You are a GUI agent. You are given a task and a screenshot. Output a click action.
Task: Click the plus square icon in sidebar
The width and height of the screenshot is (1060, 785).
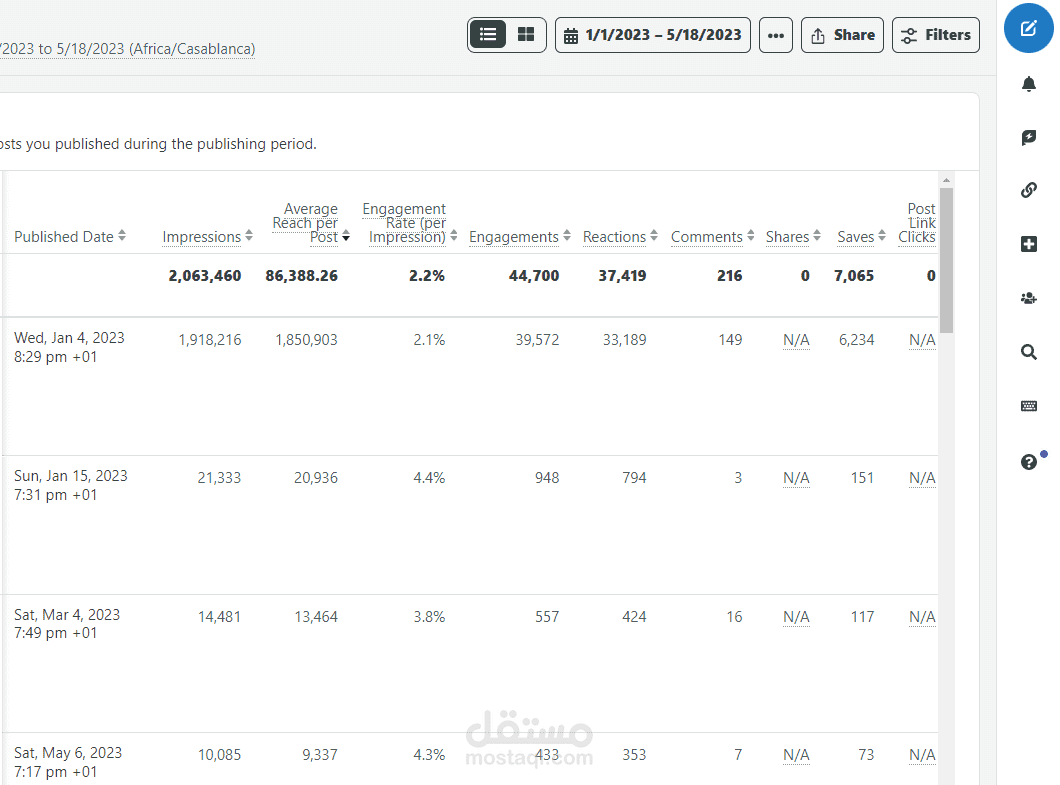1028,244
